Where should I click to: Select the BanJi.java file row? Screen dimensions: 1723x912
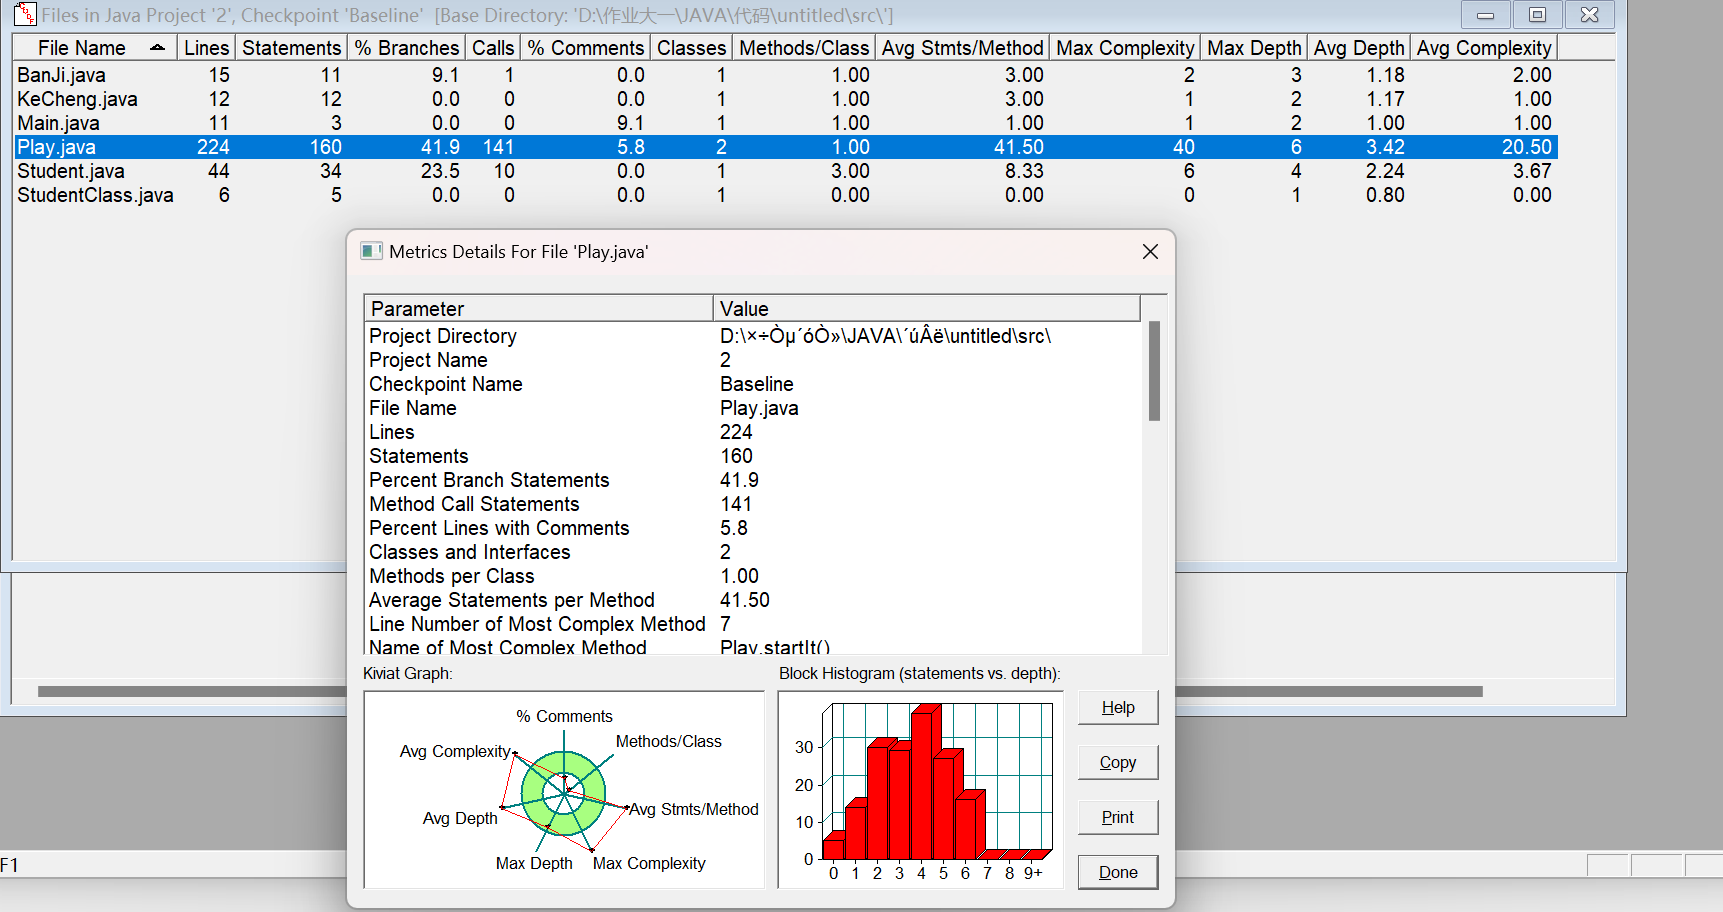[x=61, y=75]
